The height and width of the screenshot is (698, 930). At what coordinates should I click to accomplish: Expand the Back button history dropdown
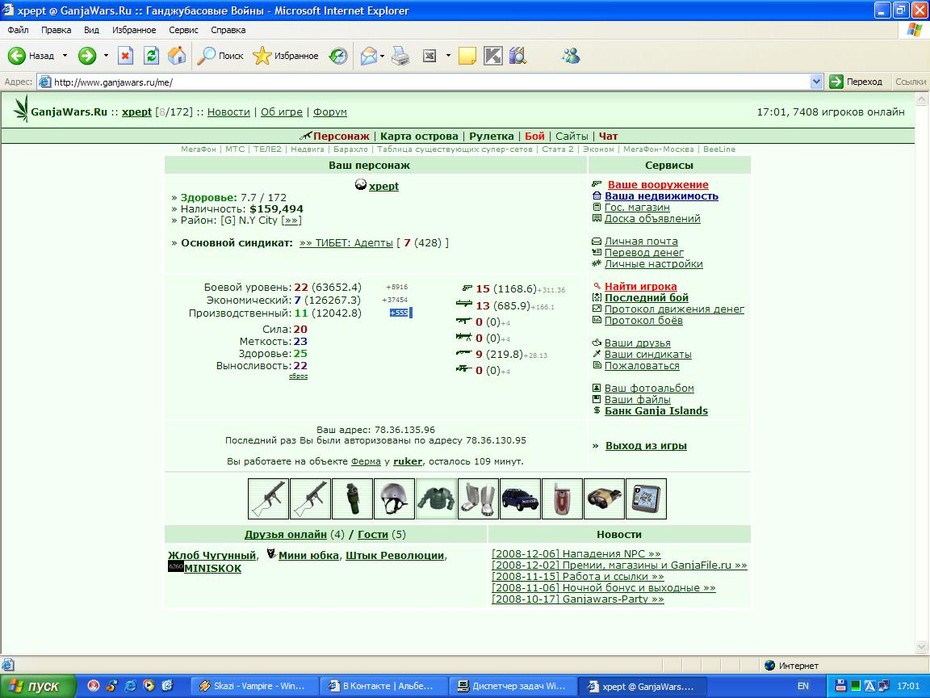(x=65, y=56)
